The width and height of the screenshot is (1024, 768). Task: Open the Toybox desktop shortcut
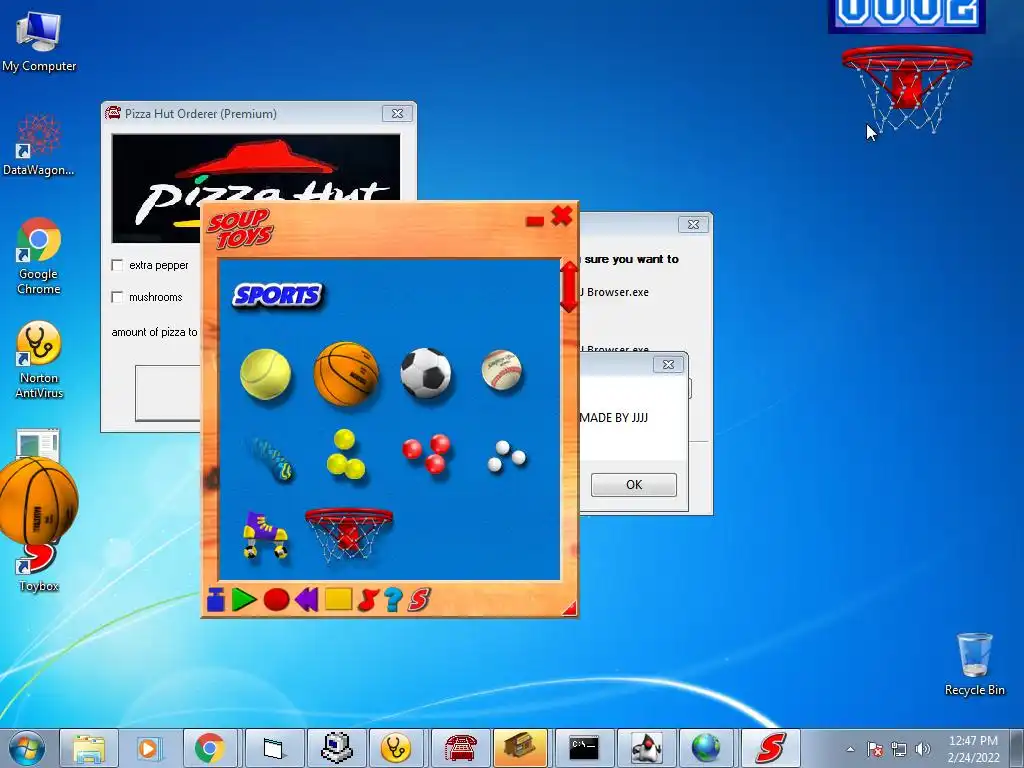pos(39,568)
